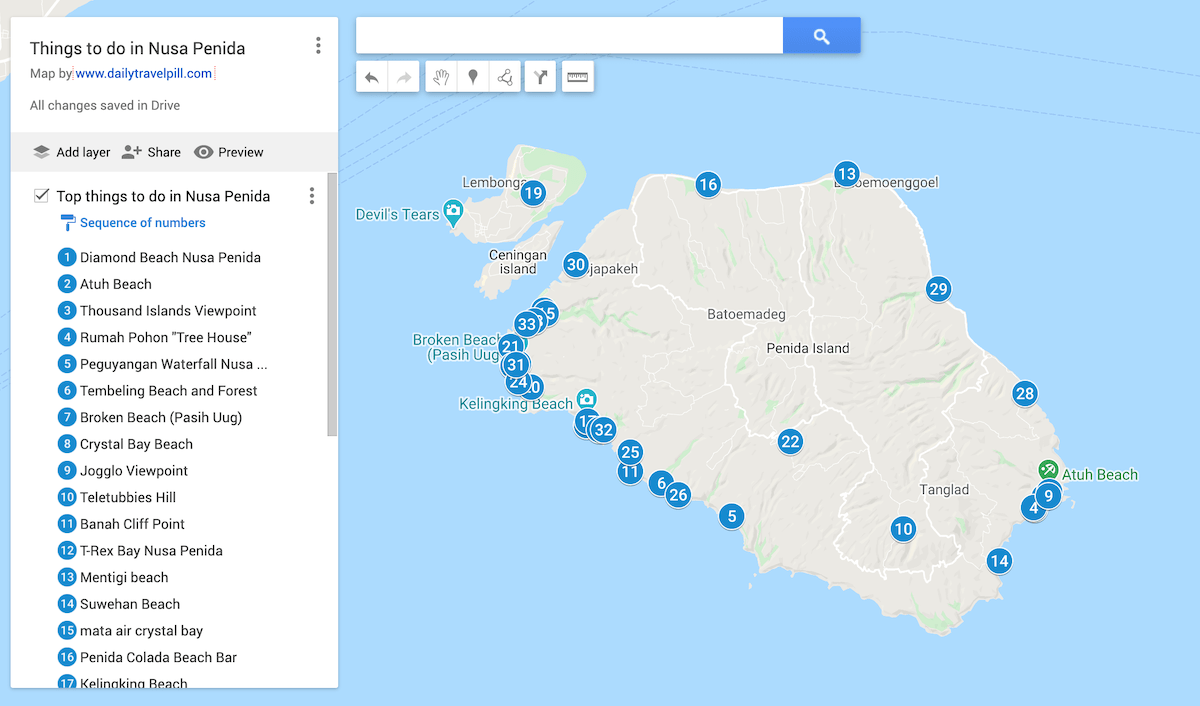The image size is (1200, 706).
Task: Open the map title three-dot menu
Action: (x=318, y=46)
